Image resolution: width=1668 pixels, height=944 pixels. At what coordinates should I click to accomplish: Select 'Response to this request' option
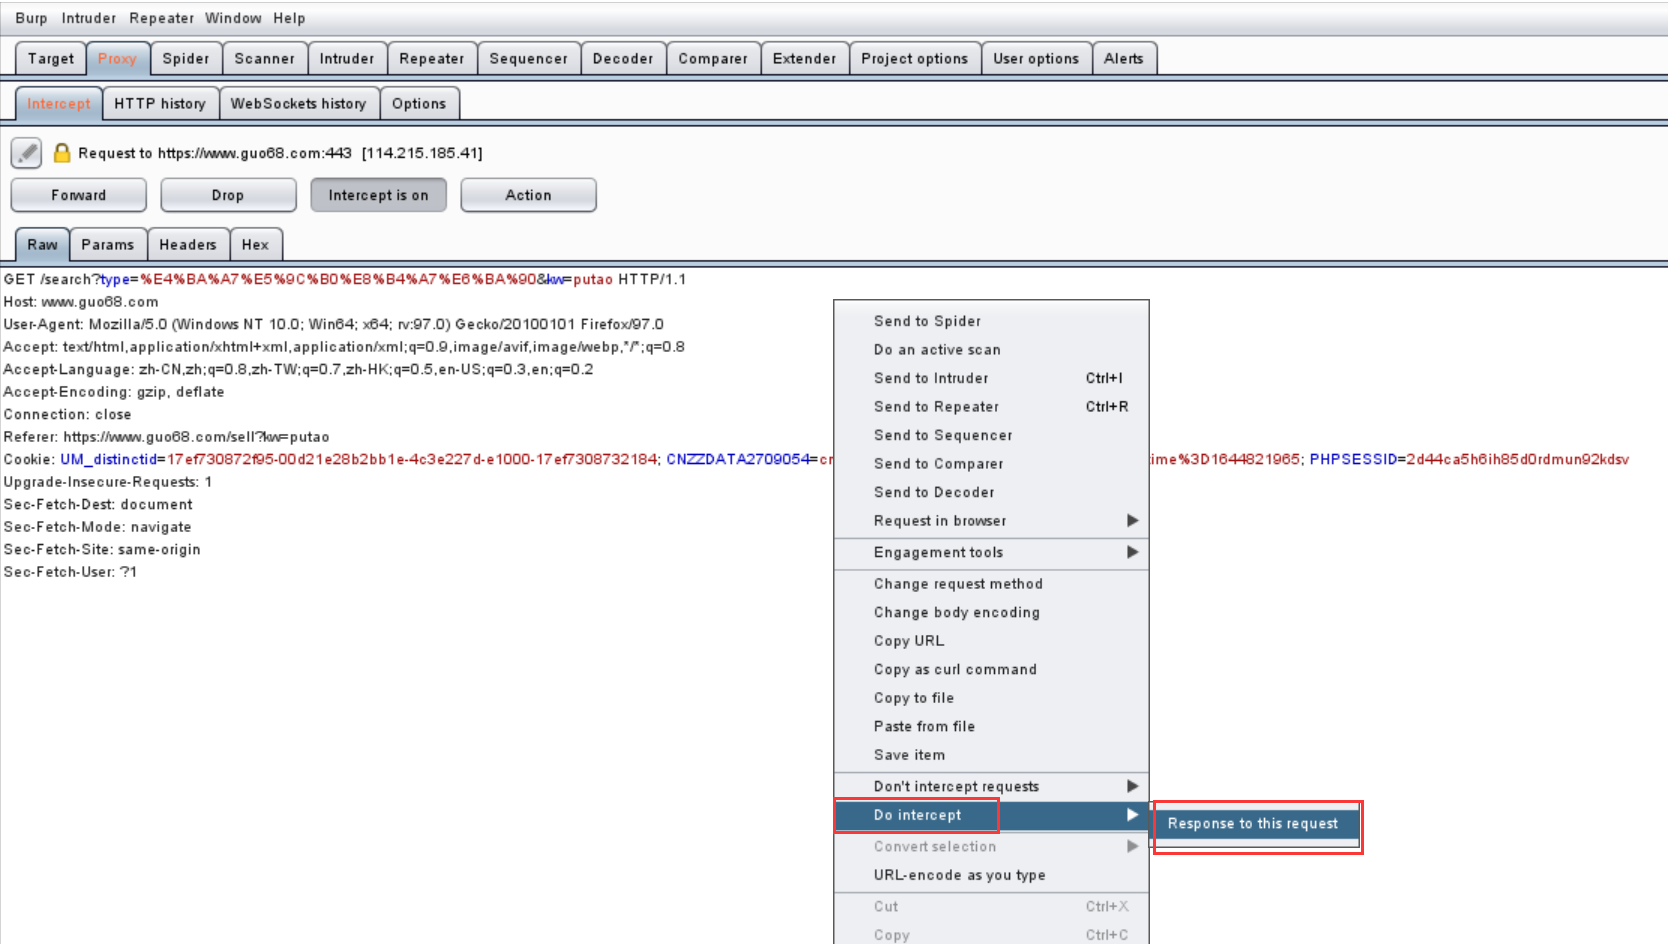(x=1252, y=823)
